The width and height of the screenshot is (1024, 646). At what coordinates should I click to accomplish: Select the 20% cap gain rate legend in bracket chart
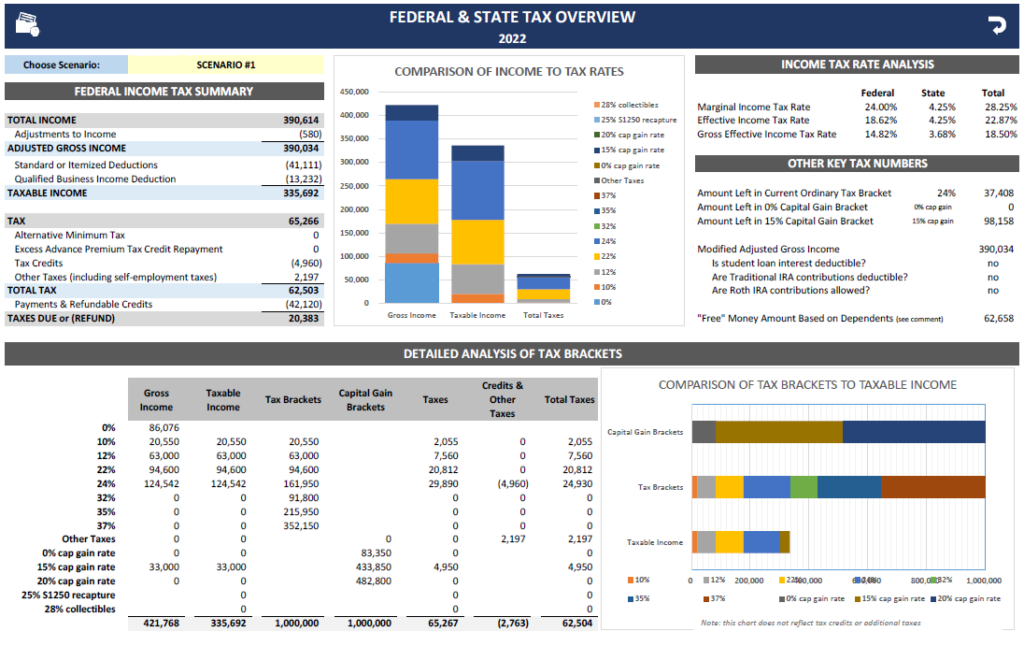pos(967,598)
